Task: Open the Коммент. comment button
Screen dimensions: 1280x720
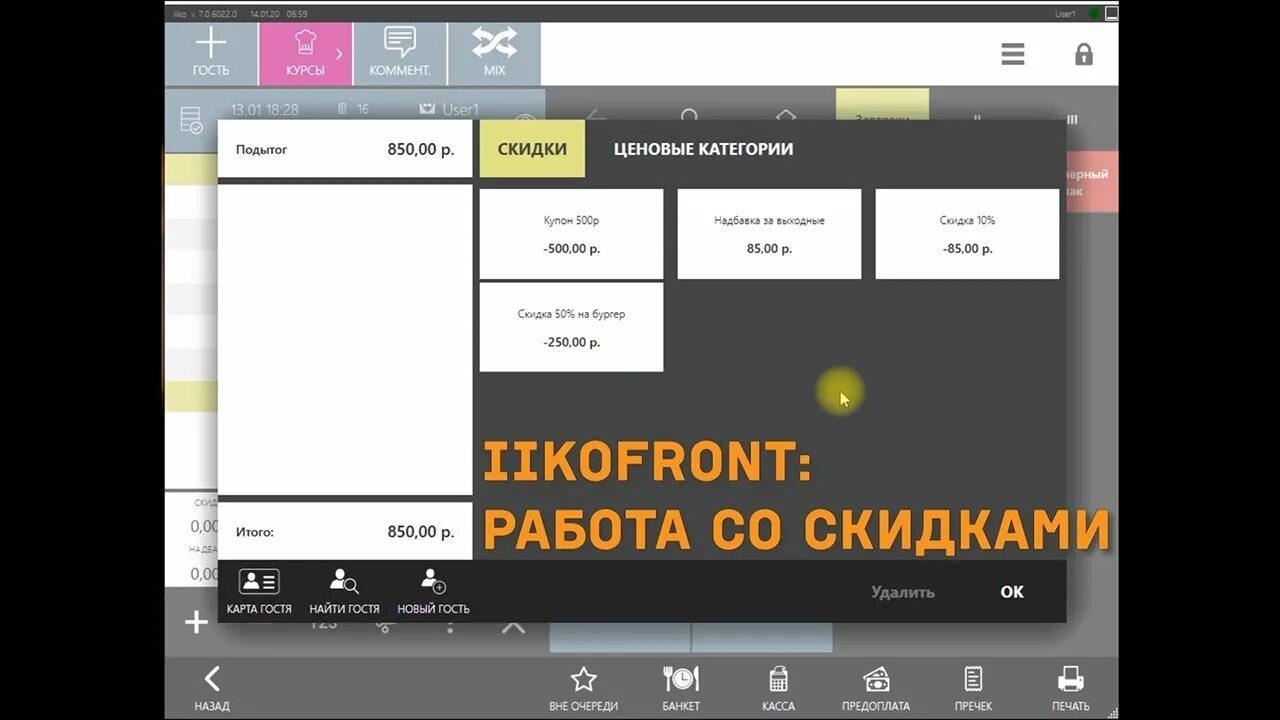Action: pyautogui.click(x=400, y=54)
